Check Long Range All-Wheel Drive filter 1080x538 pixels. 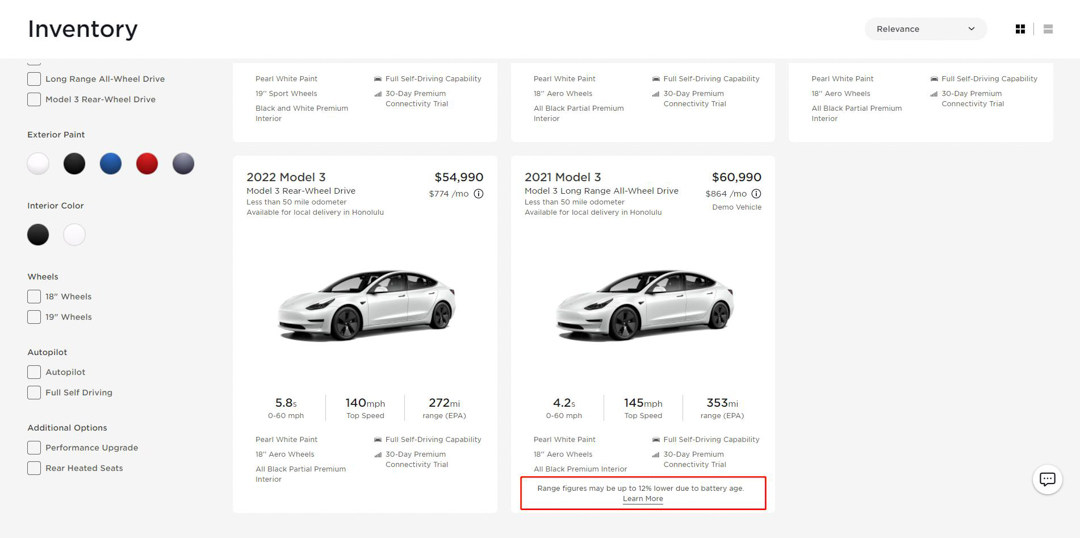click(x=34, y=79)
